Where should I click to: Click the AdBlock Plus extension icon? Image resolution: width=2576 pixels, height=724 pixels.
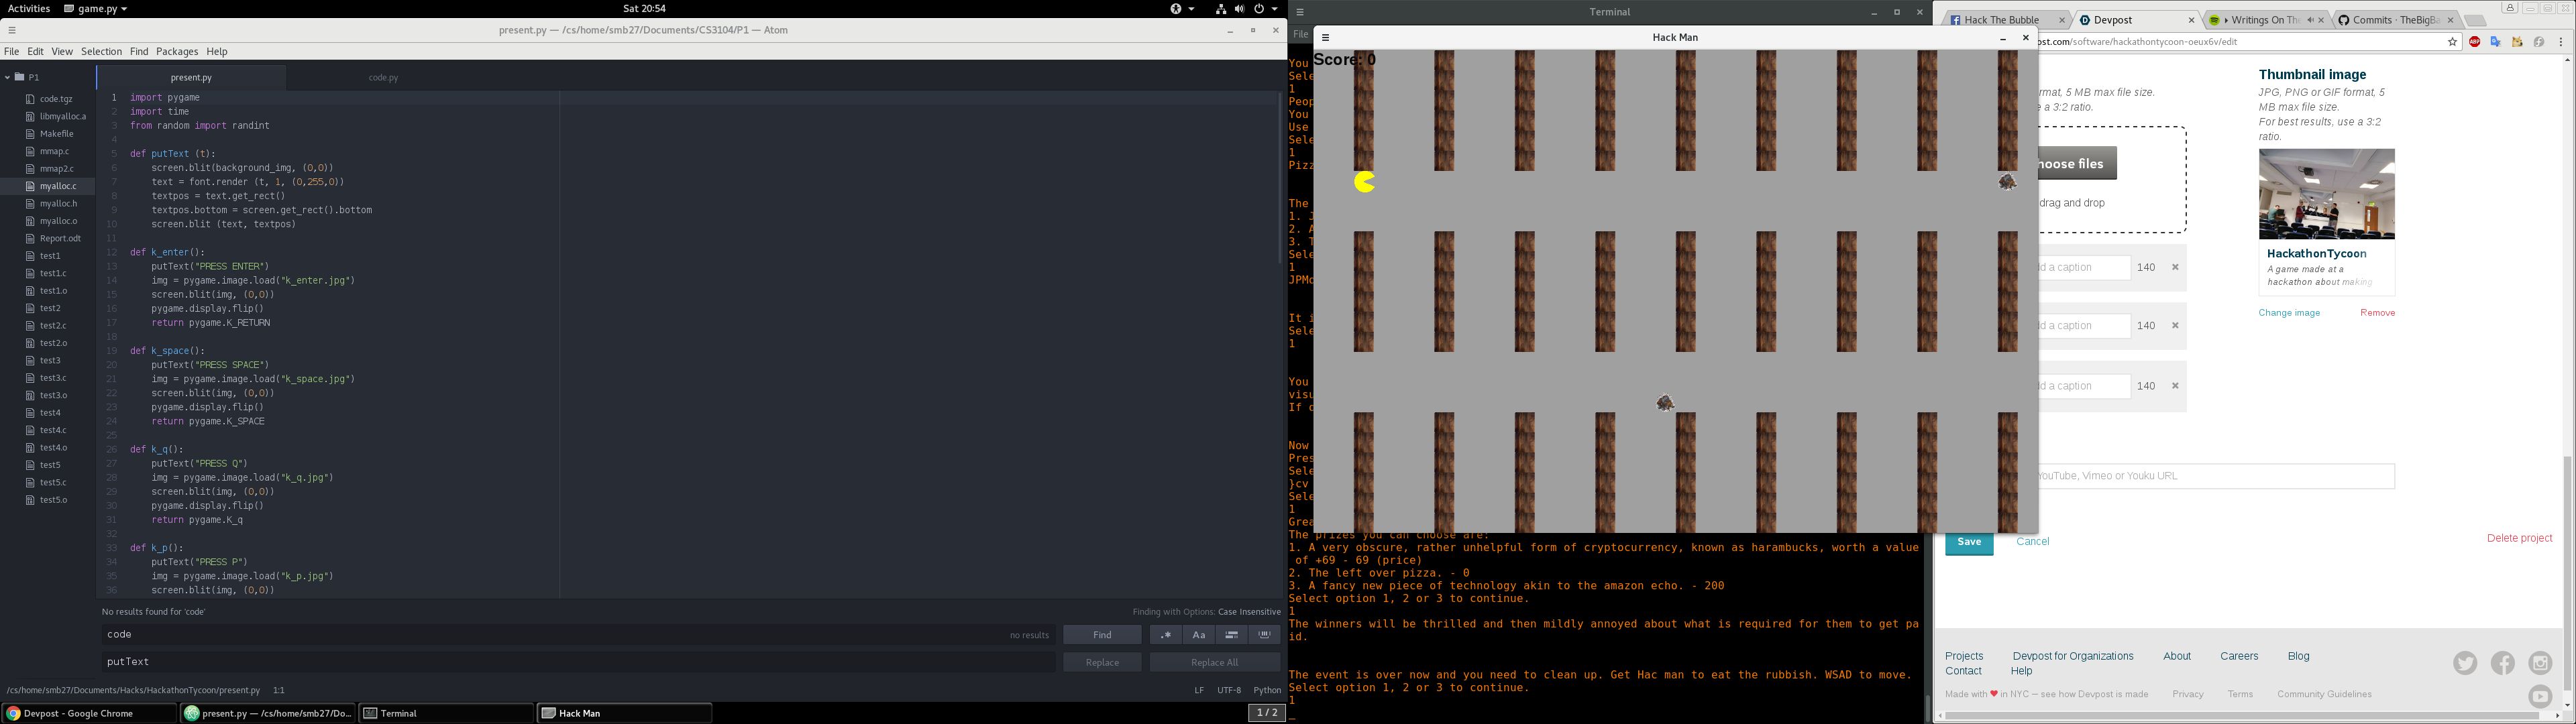coord(2474,42)
